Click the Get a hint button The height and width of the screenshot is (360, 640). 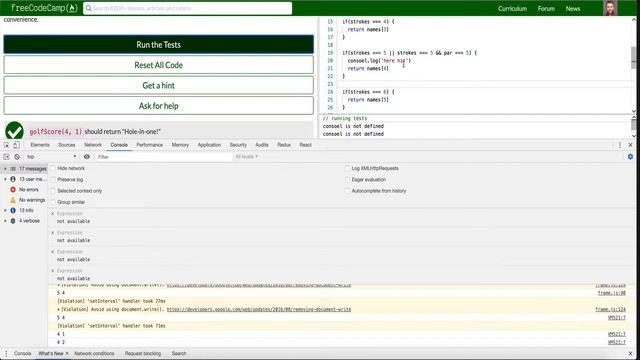[x=158, y=85]
